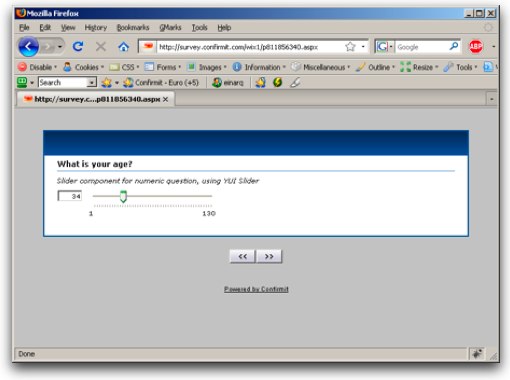Open Confirmit - Euro (+5) bookmark

[x=161, y=82]
